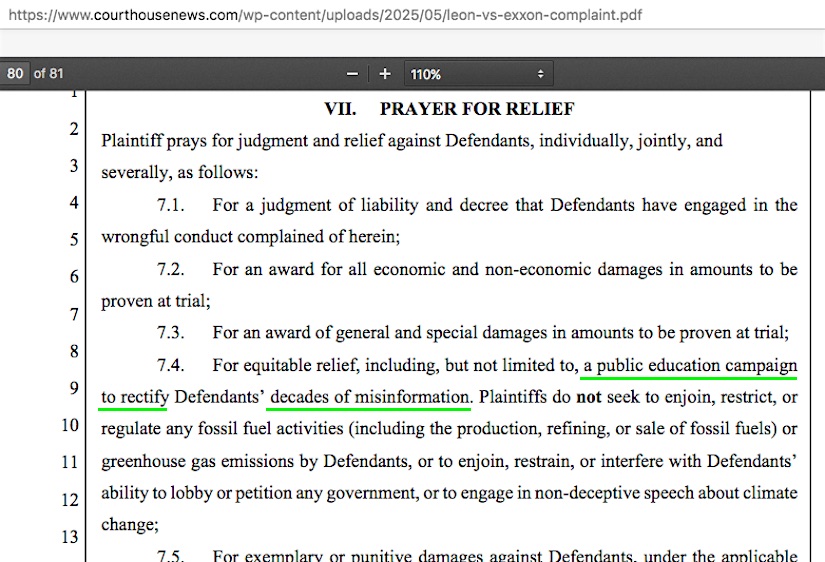Viewport: 825px width, 562px height.
Task: Open the 110% zoom level dropdown
Action: 477,74
